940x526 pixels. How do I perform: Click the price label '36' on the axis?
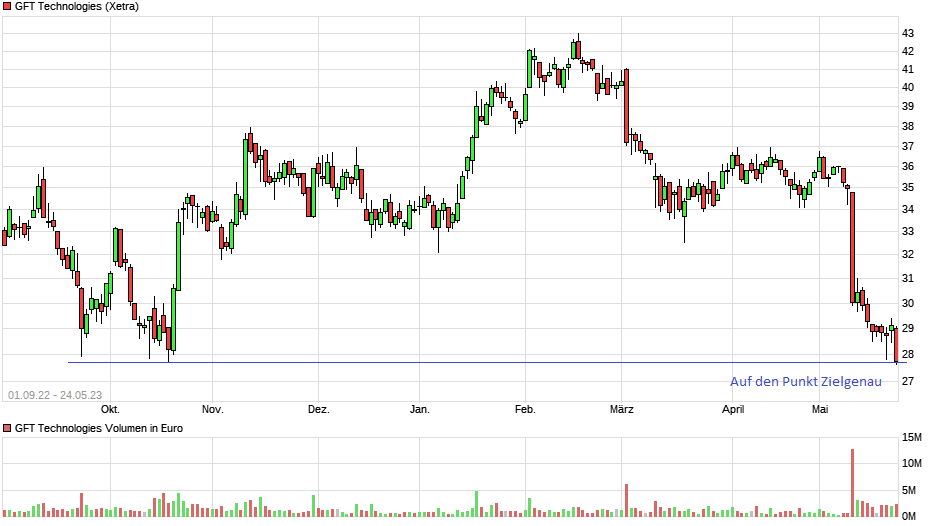point(908,167)
